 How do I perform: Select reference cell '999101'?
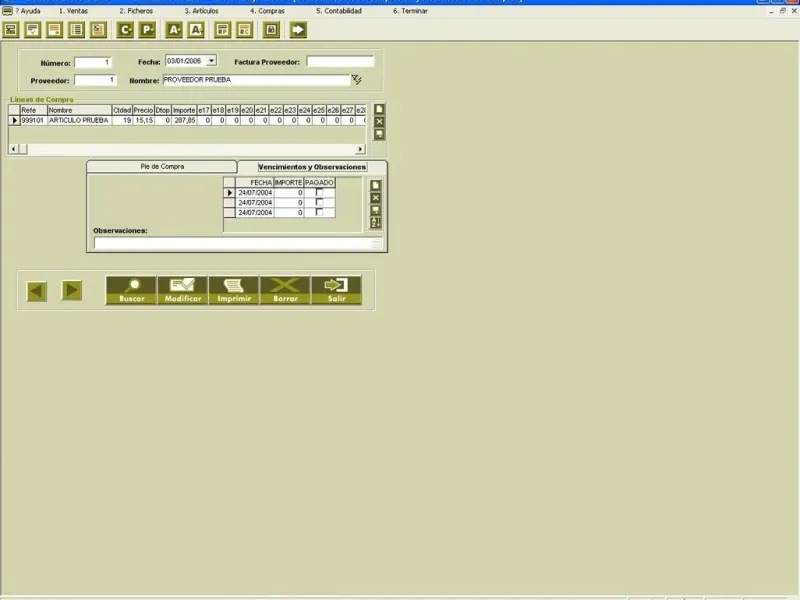point(33,120)
